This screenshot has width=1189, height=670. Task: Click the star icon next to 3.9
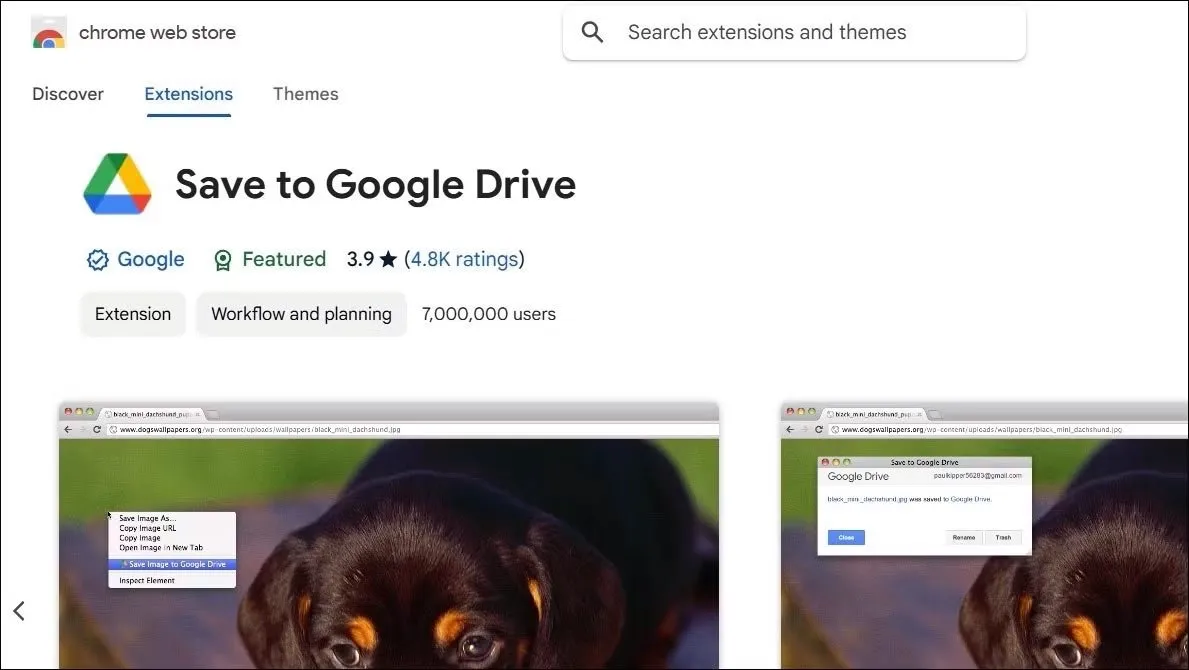tap(388, 260)
